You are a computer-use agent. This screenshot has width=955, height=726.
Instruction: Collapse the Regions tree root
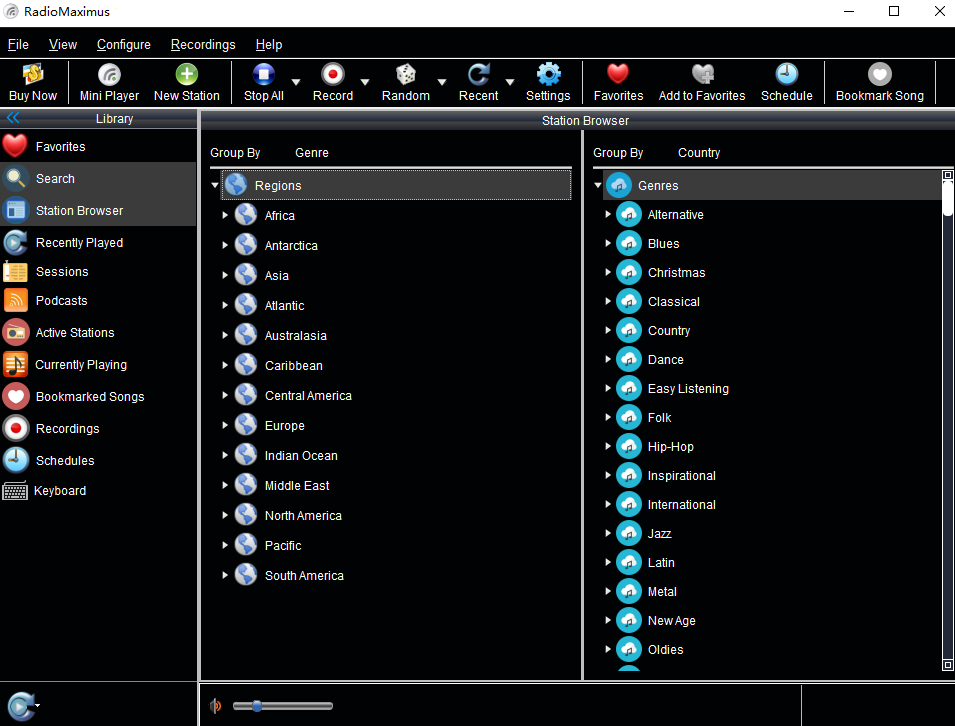click(x=215, y=186)
